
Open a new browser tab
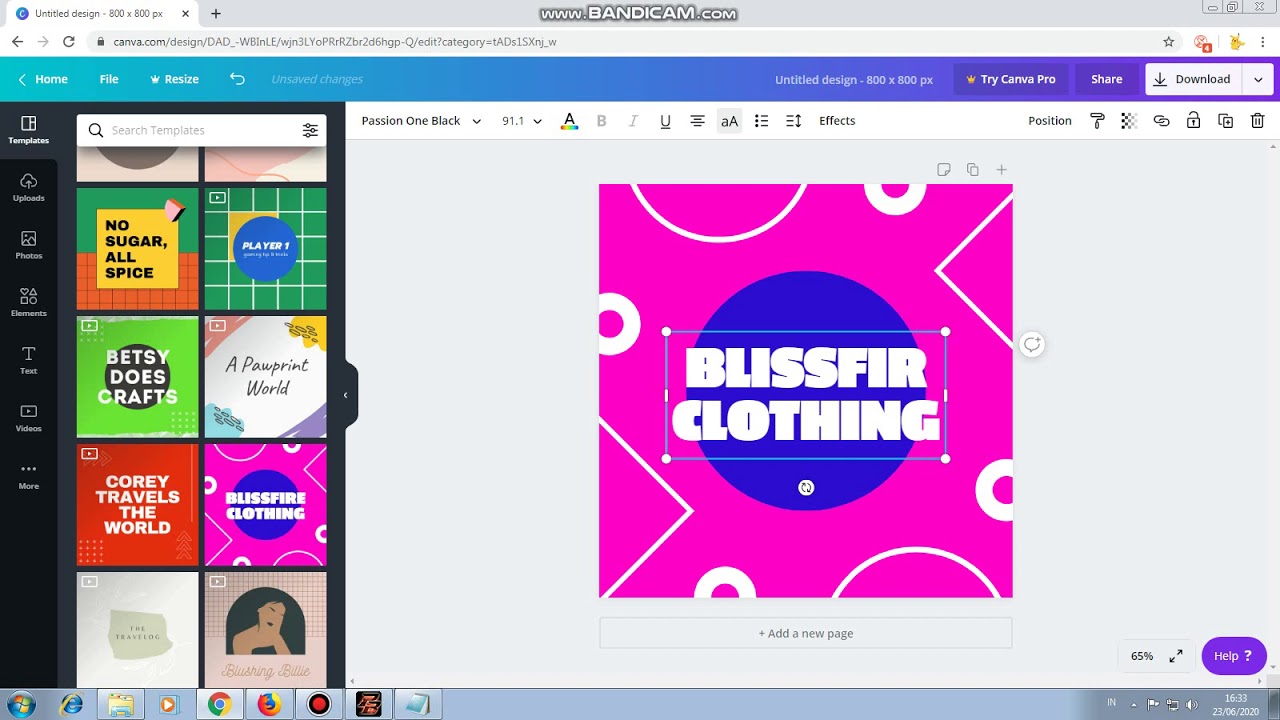(x=215, y=14)
